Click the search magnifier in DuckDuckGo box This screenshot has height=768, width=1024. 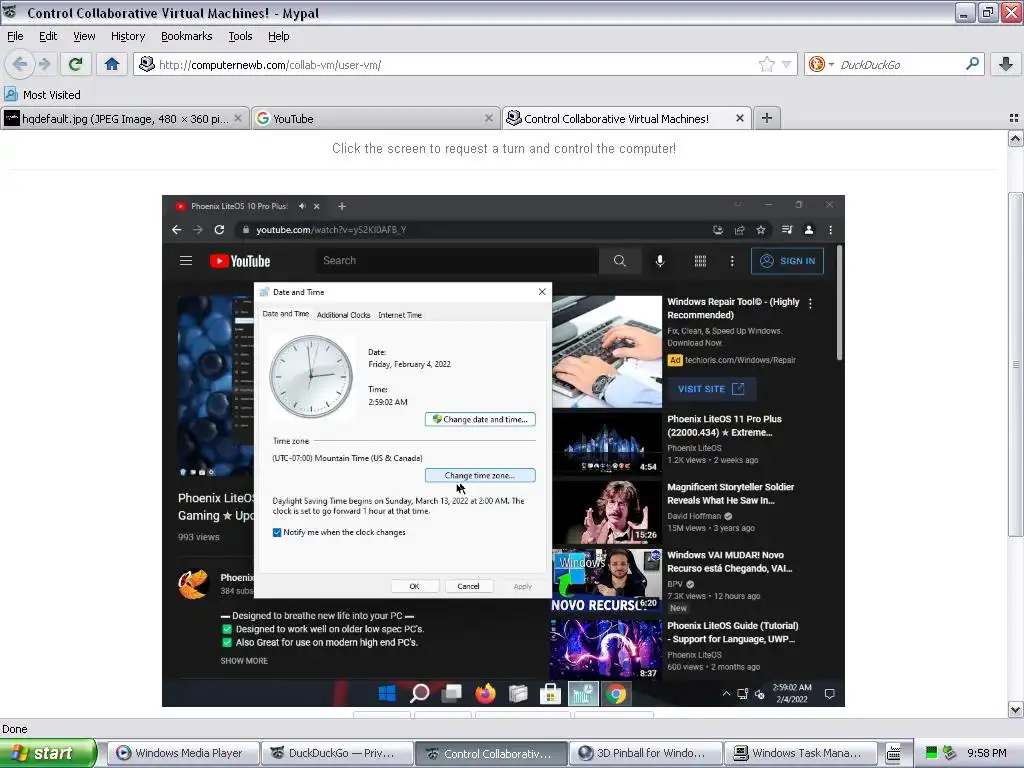(x=972, y=64)
